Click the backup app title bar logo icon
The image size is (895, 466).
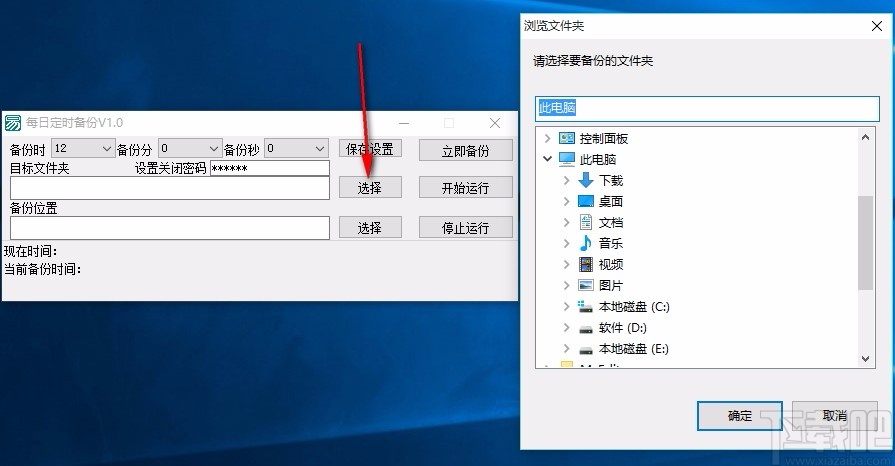click(13, 123)
